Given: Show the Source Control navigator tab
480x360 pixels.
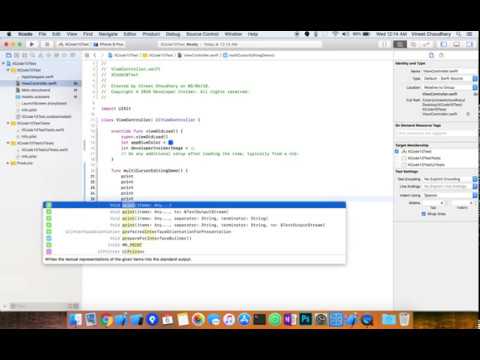Looking at the screenshot, I should (17, 55).
